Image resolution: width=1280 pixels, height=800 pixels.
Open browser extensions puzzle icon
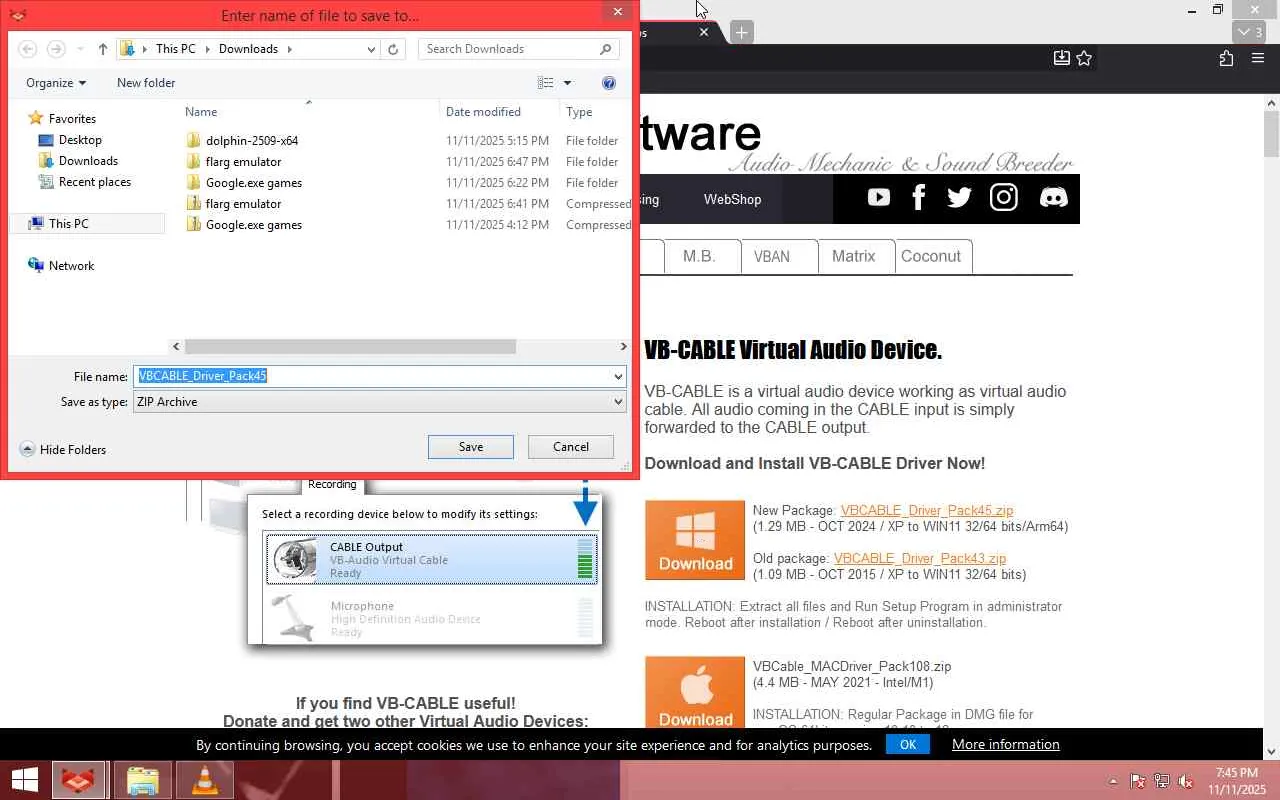tap(1226, 59)
